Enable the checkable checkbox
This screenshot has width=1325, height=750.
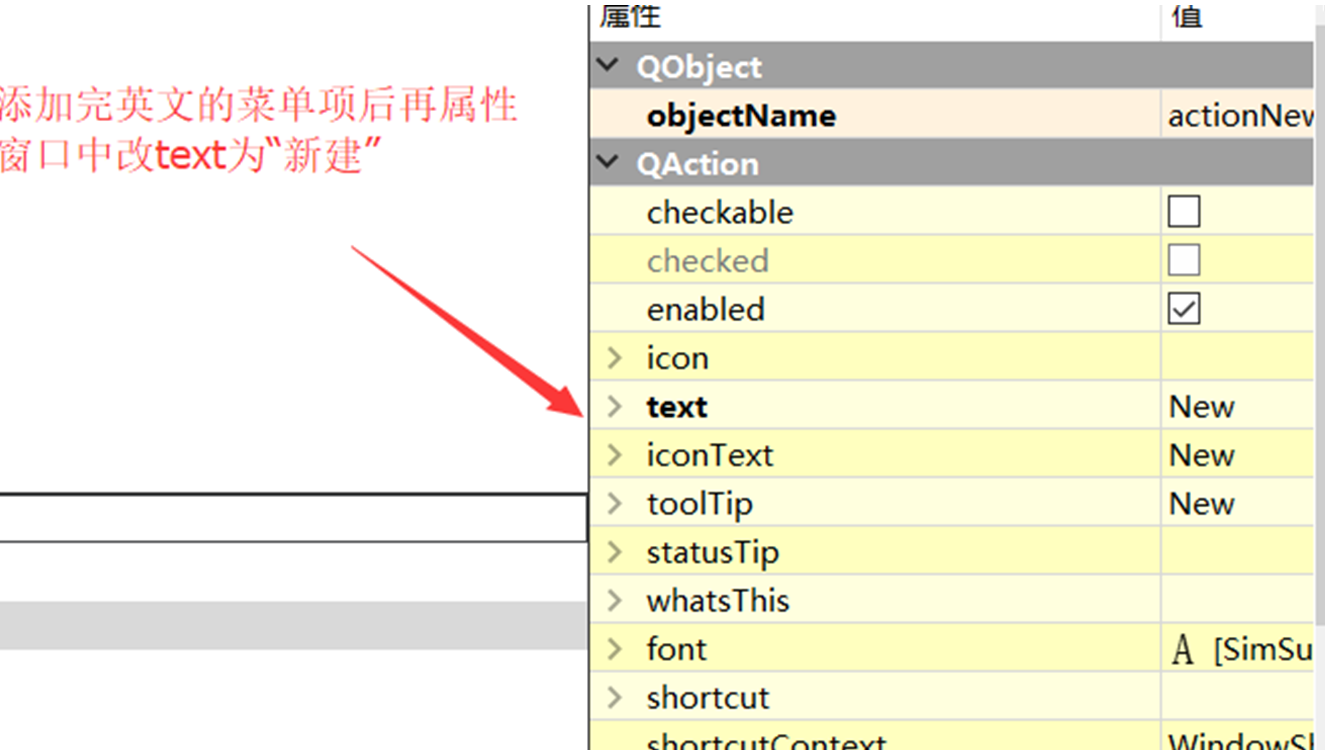[x=1184, y=212]
